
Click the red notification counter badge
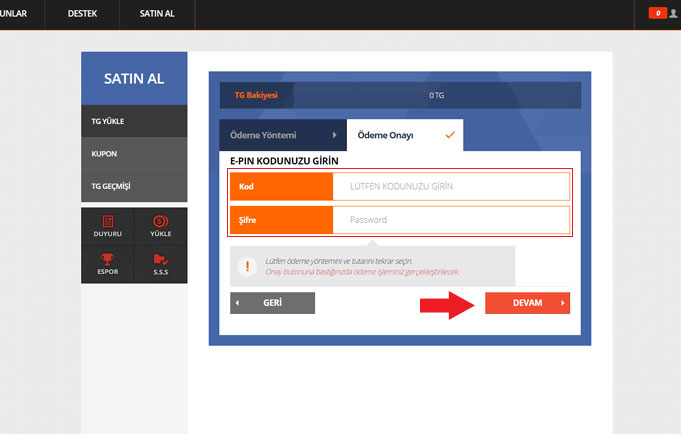pos(657,13)
